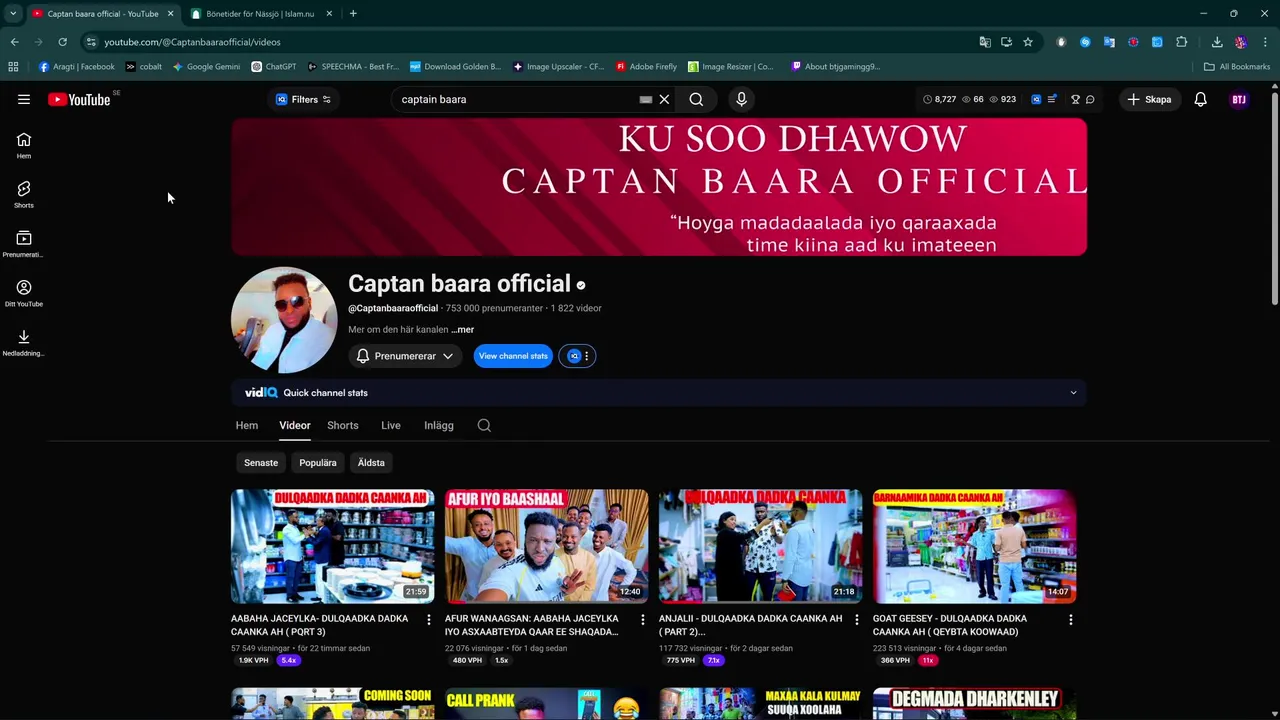Open Prenumerationer in the left sidebar
Viewport: 1280px width, 720px height.
24,244
